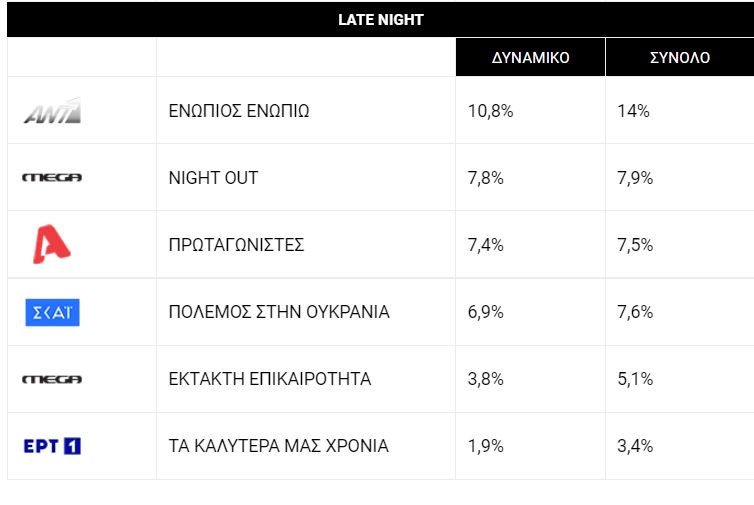The height and width of the screenshot is (505, 754).
Task: Click the ΕΡΤ1 channel logo
Action: 52,446
